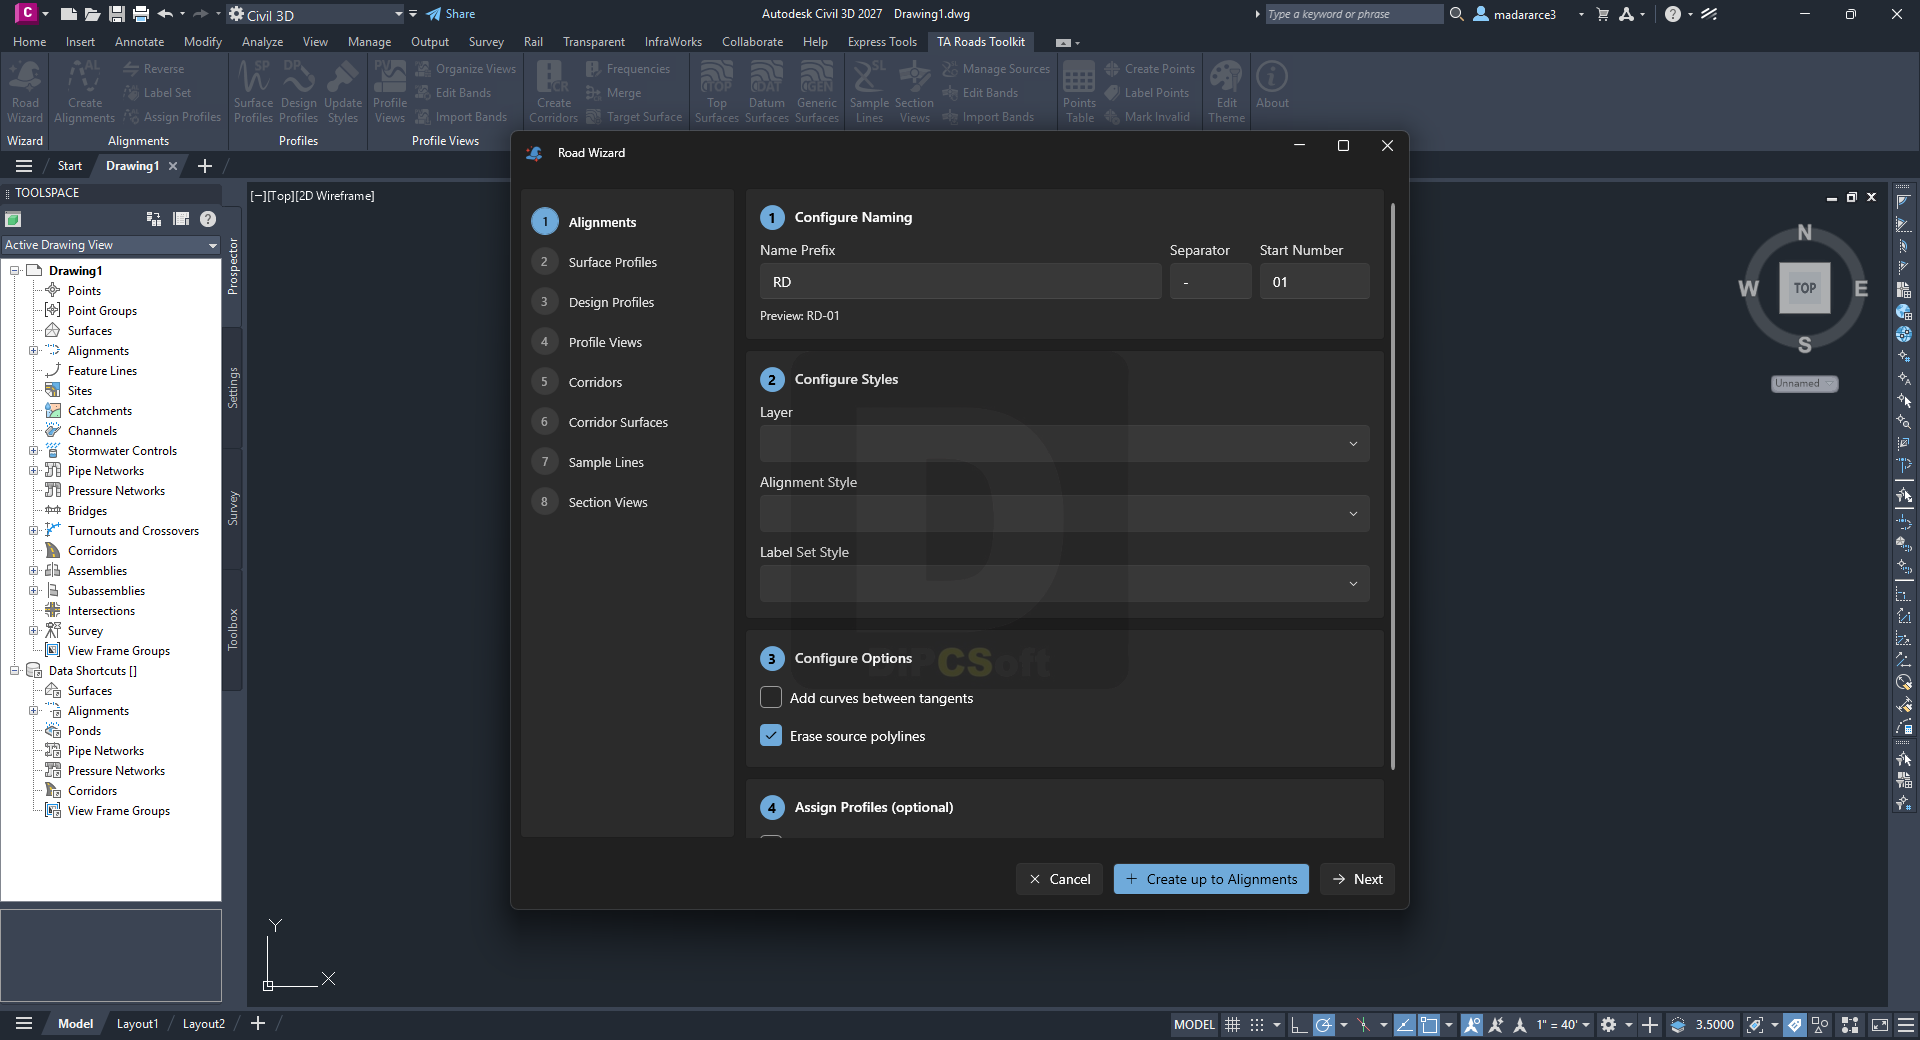Click the Open folder icon in quick access toolbar
This screenshot has height=1040, width=1920.
[92, 14]
